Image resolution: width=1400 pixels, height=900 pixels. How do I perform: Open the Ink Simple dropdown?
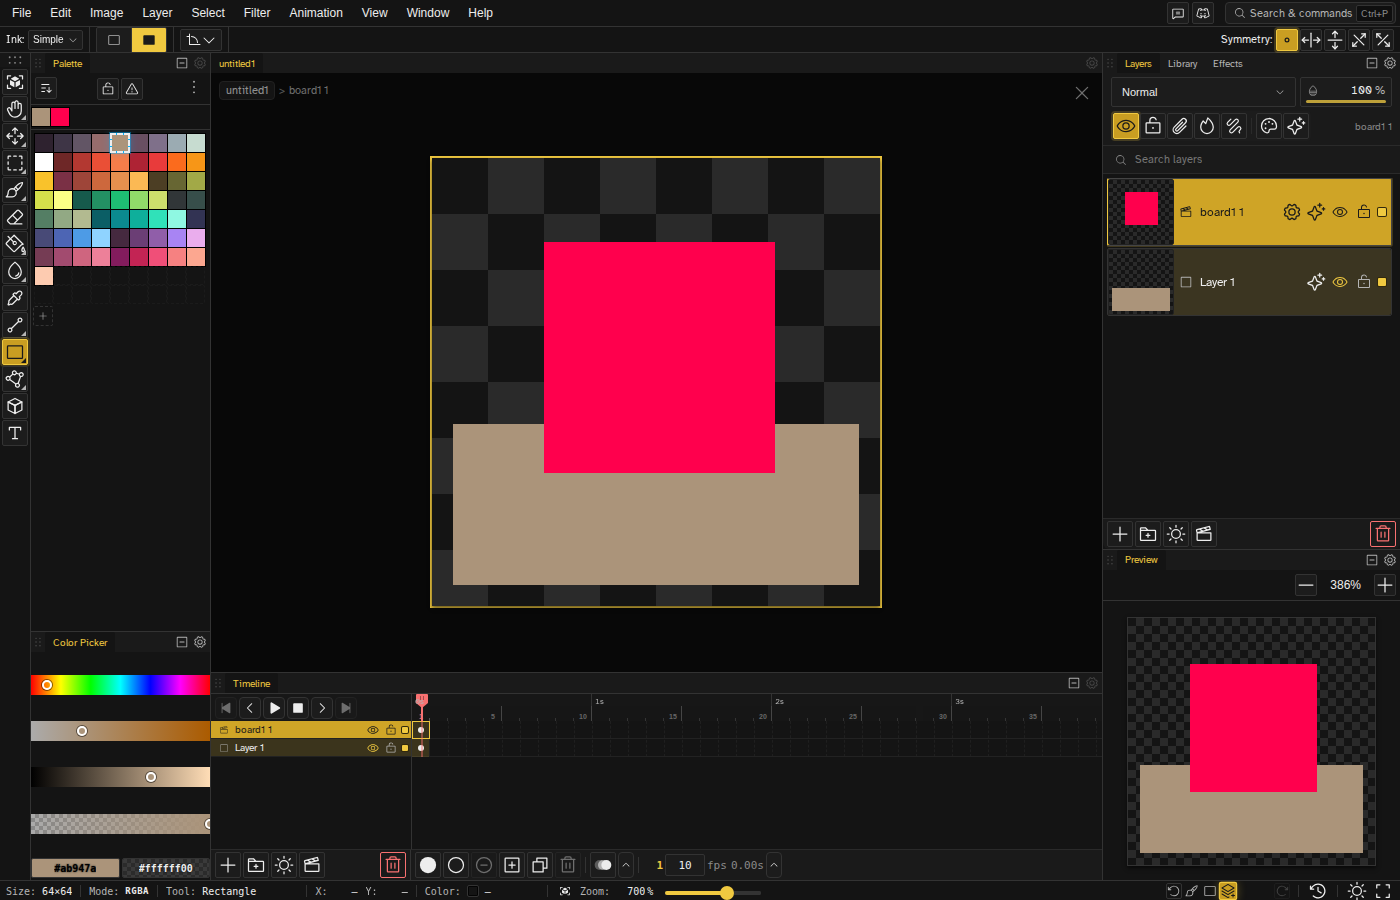point(55,40)
